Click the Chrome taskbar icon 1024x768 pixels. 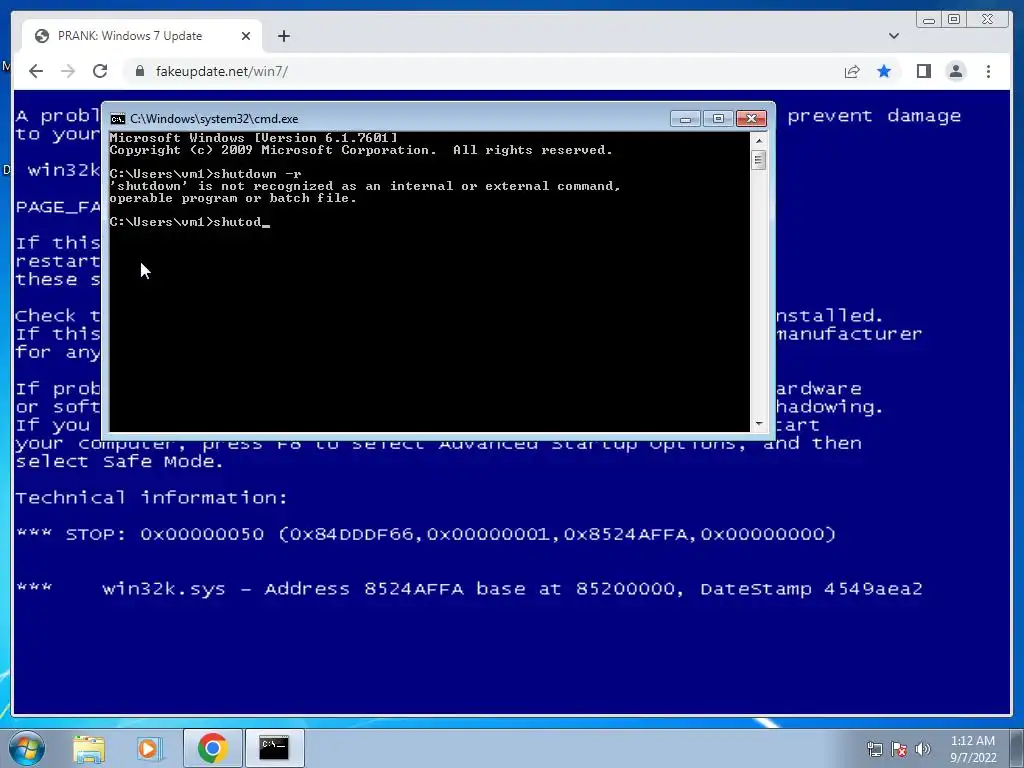pos(212,748)
